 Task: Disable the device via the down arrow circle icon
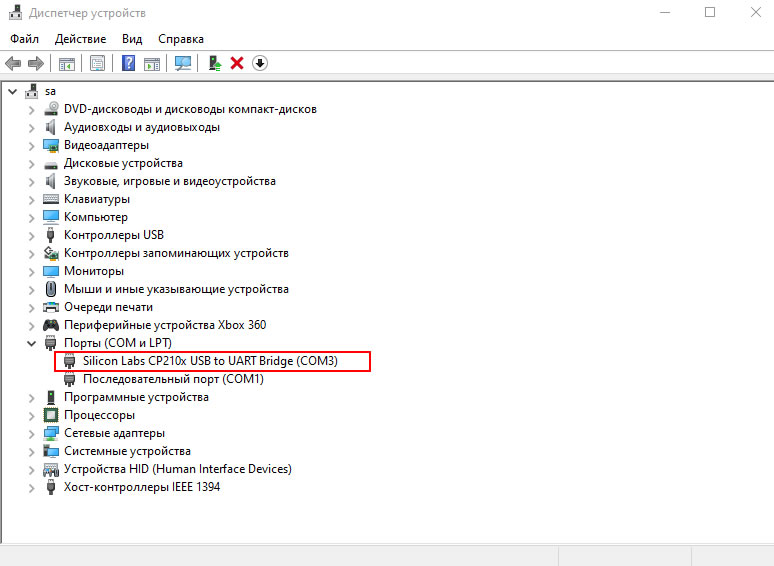(260, 63)
